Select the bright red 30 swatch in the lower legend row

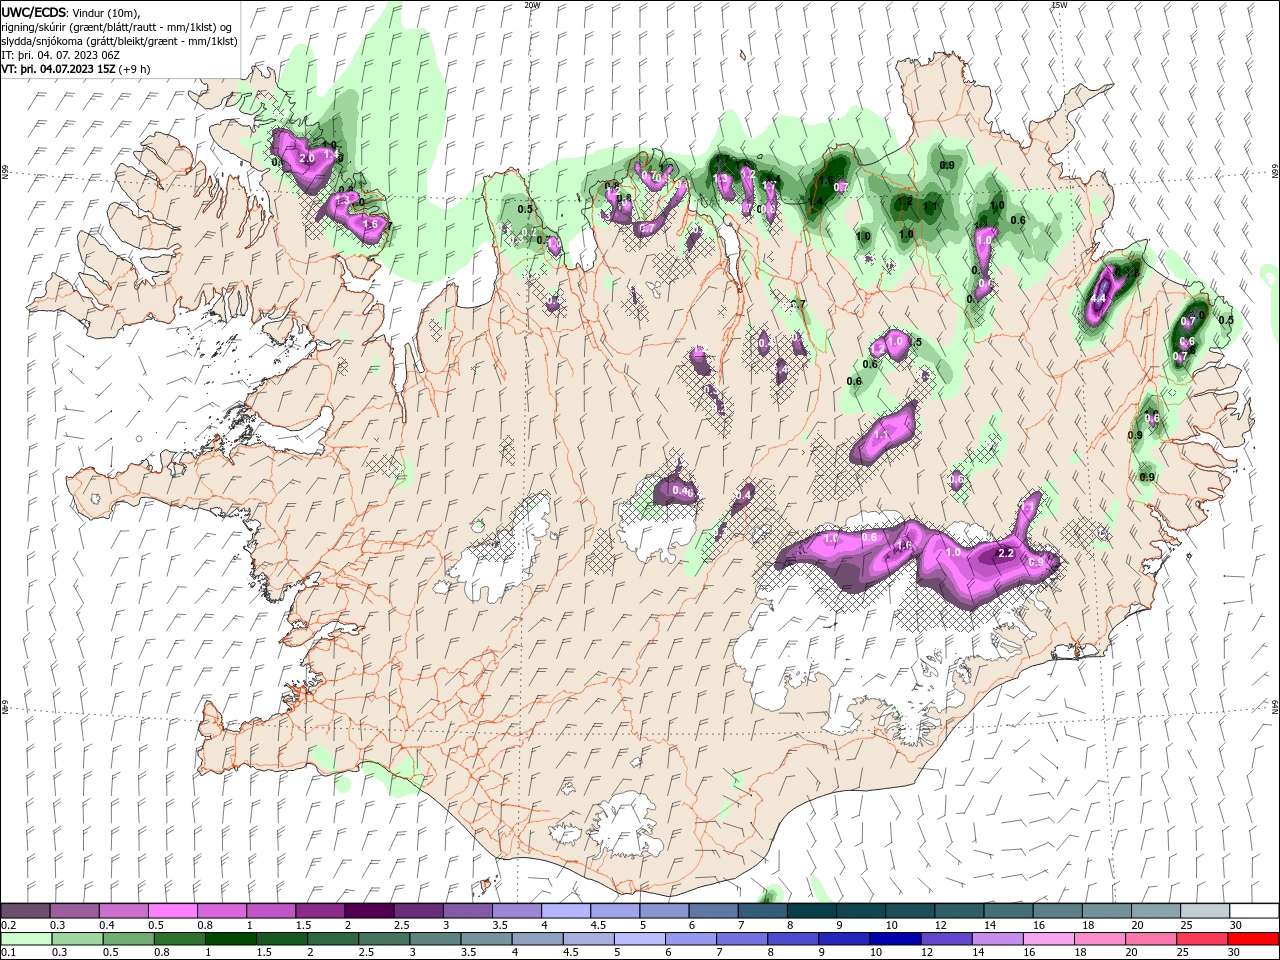tap(1254, 939)
